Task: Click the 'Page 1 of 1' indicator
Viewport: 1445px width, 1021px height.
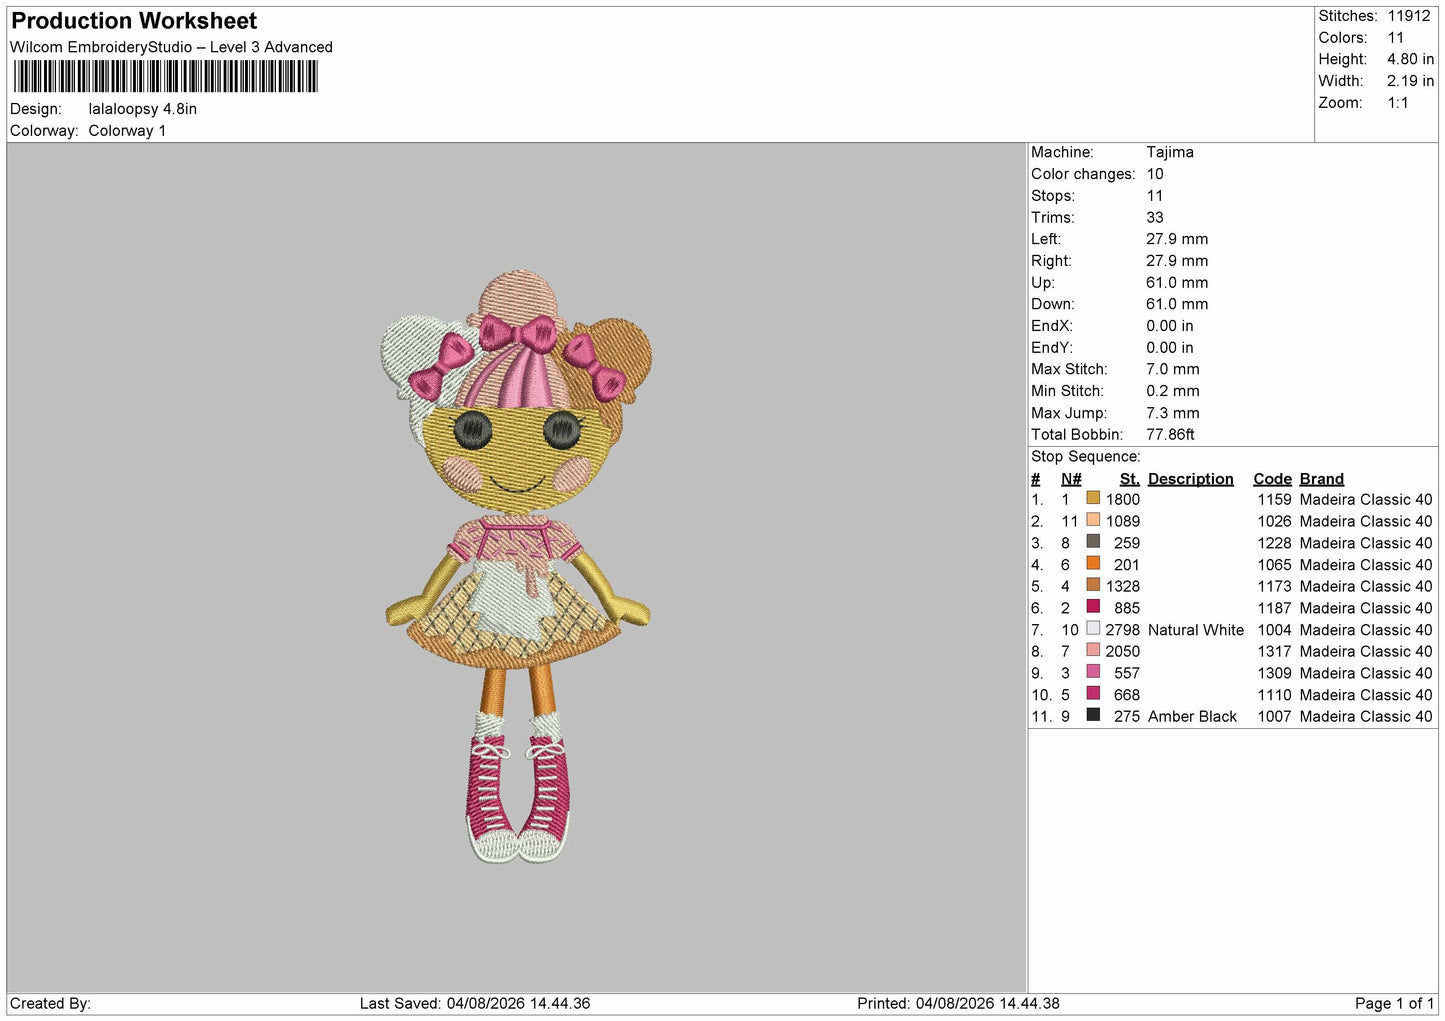Action: tap(1394, 1003)
